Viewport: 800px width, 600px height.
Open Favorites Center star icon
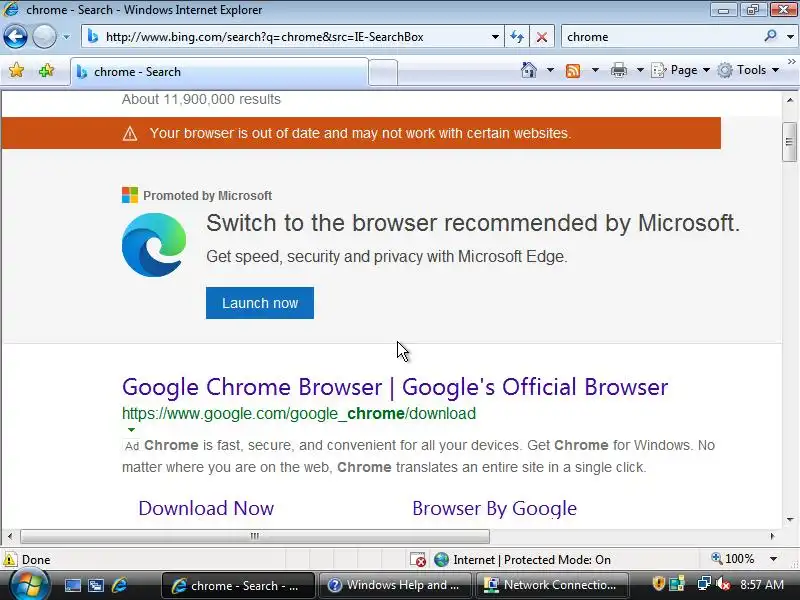(x=17, y=70)
